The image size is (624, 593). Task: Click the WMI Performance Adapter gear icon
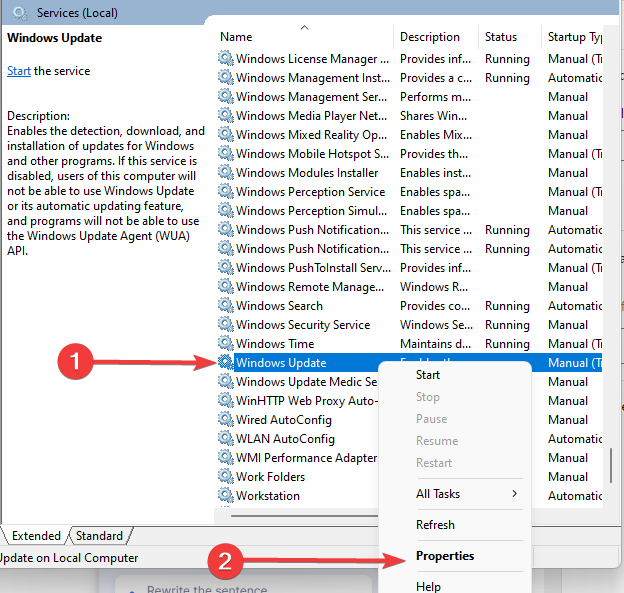point(226,457)
